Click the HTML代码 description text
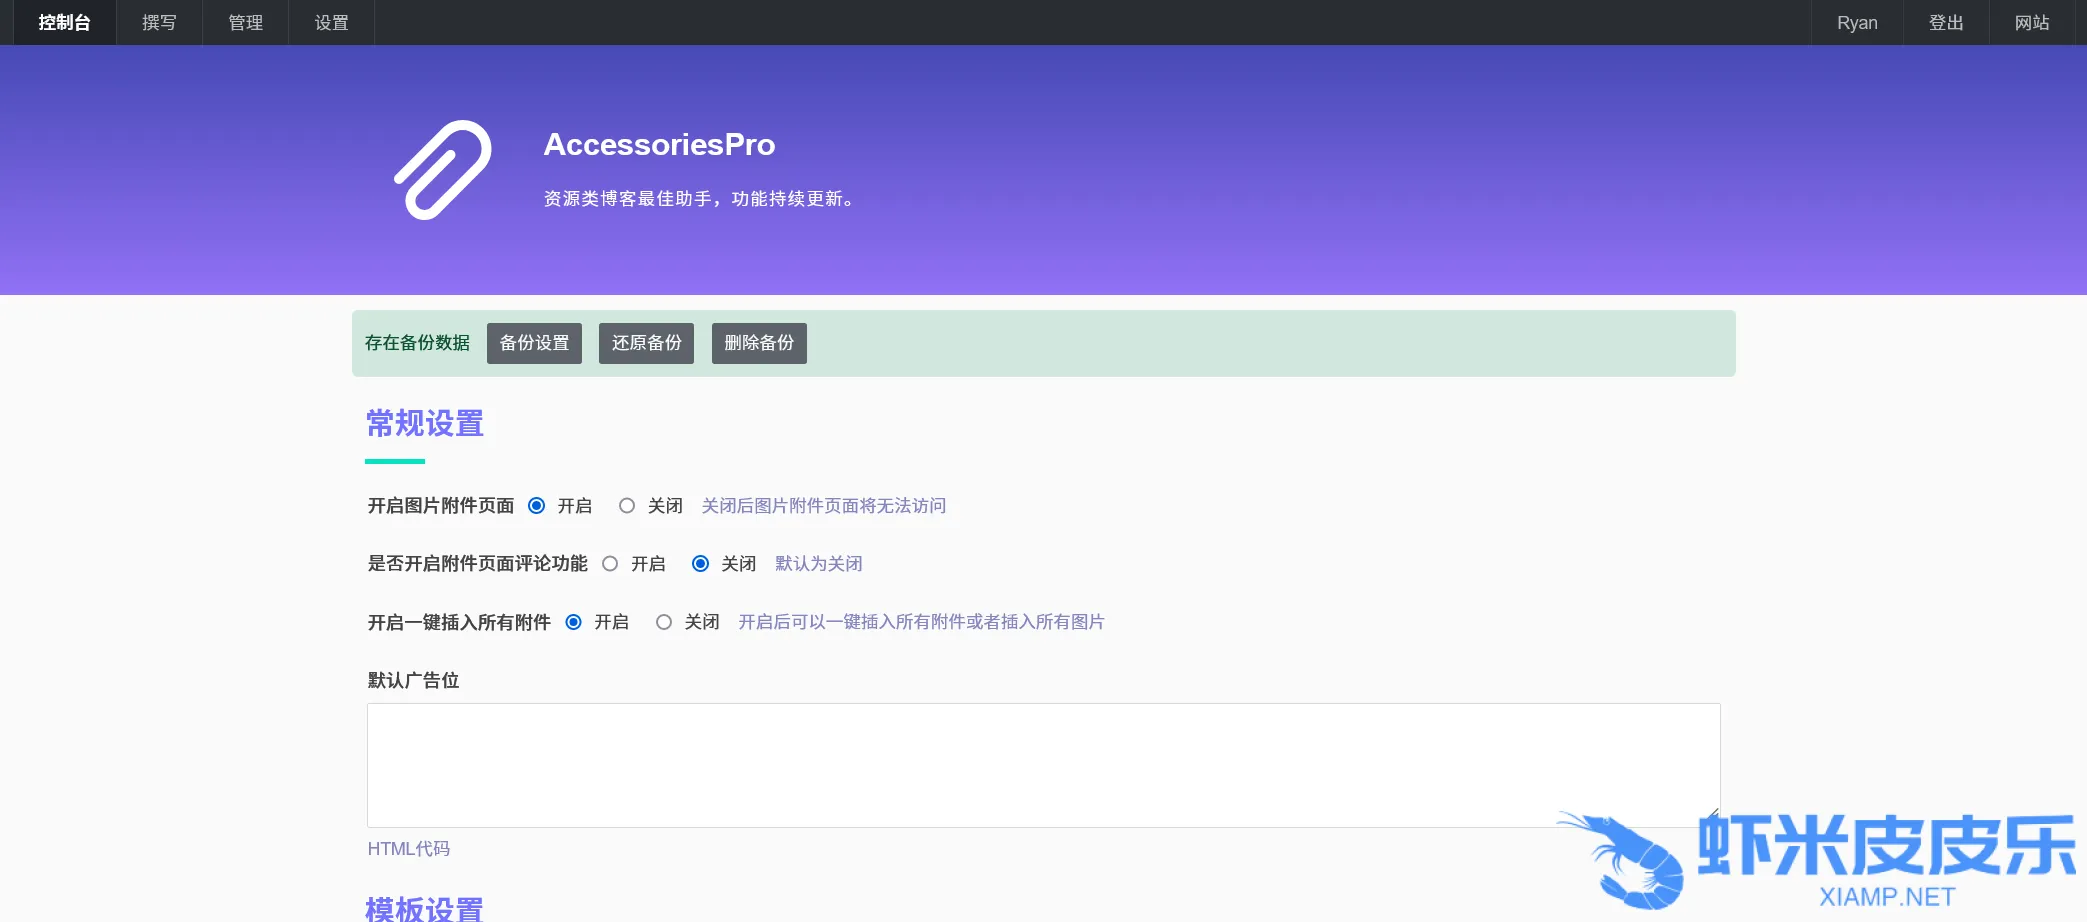This screenshot has width=2087, height=922. coord(408,849)
